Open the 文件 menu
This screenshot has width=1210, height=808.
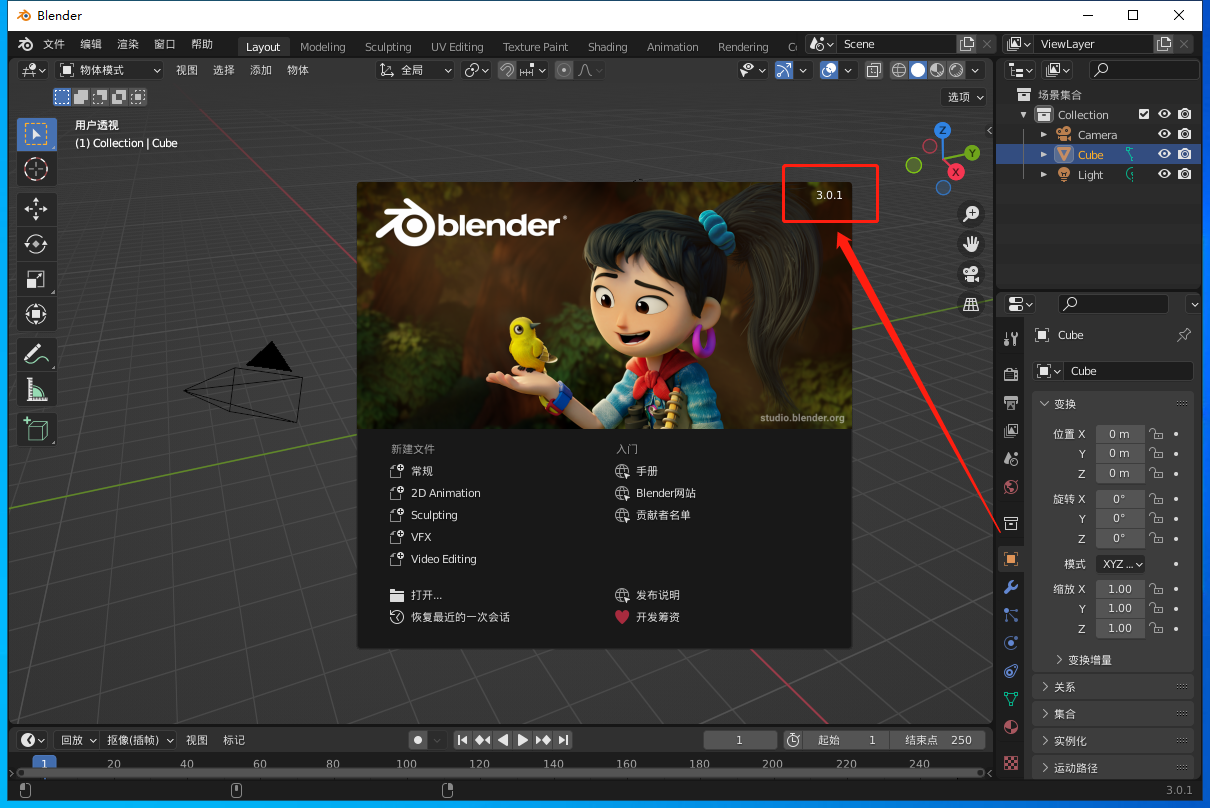pos(54,45)
